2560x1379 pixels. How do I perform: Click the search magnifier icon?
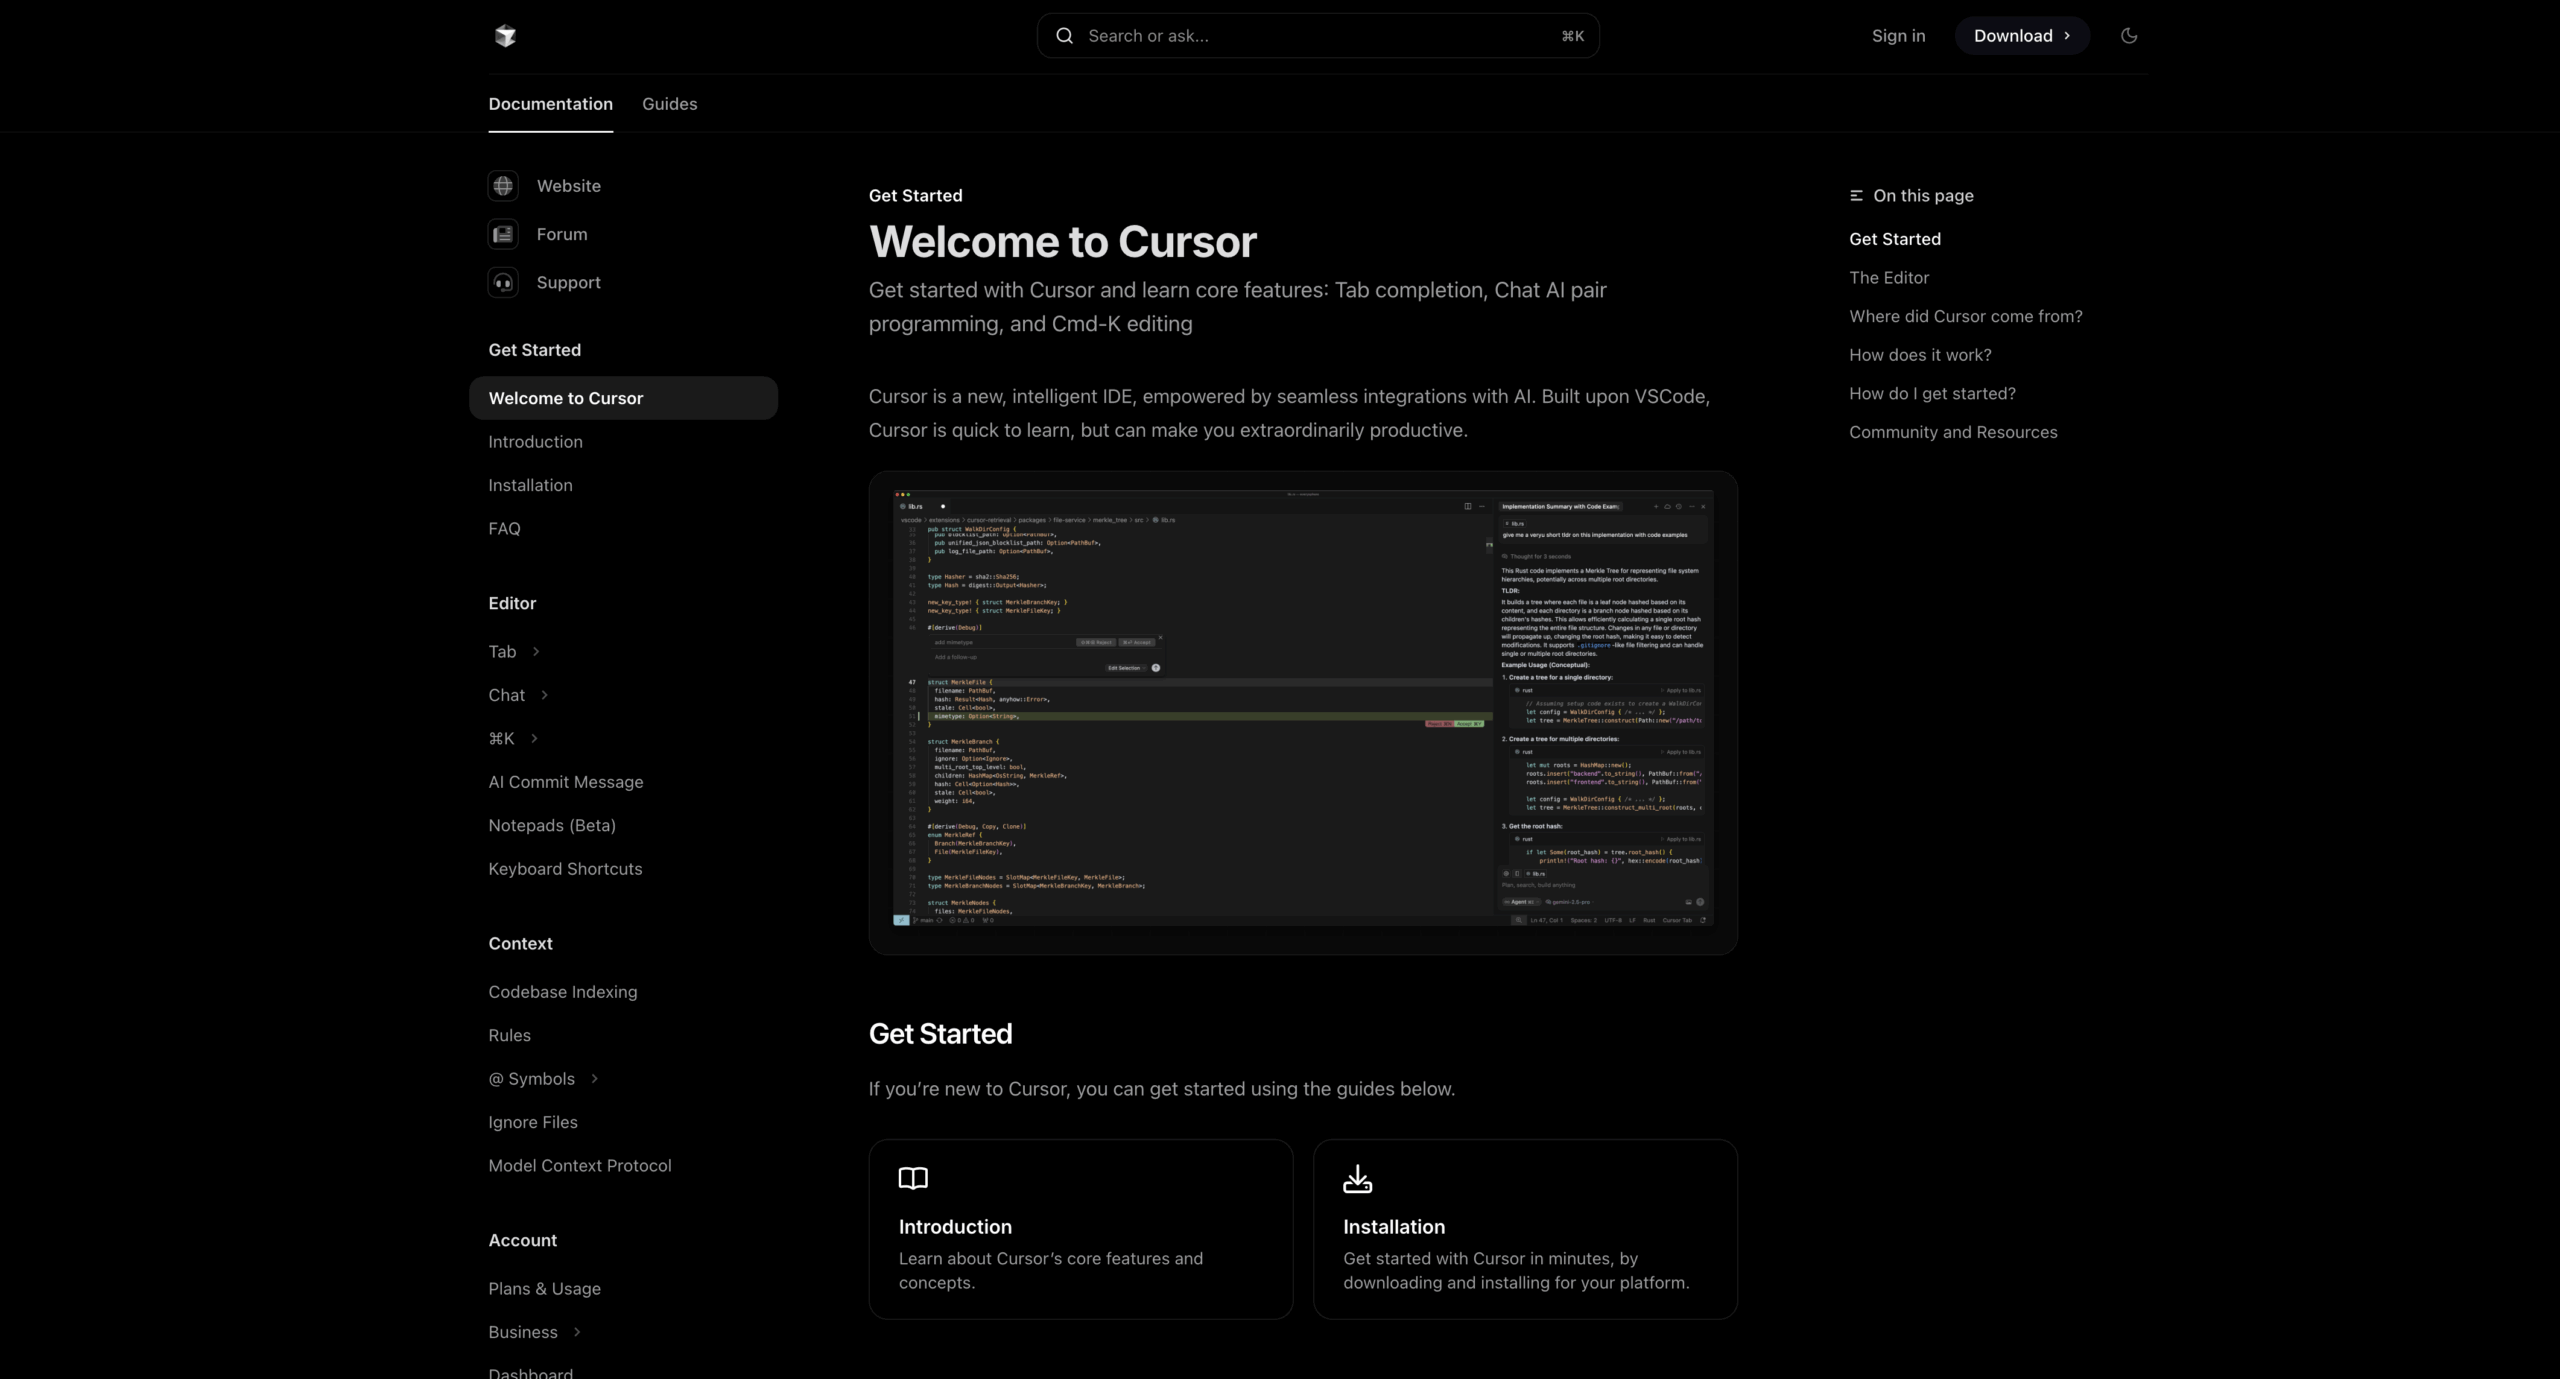pyautogui.click(x=1064, y=36)
